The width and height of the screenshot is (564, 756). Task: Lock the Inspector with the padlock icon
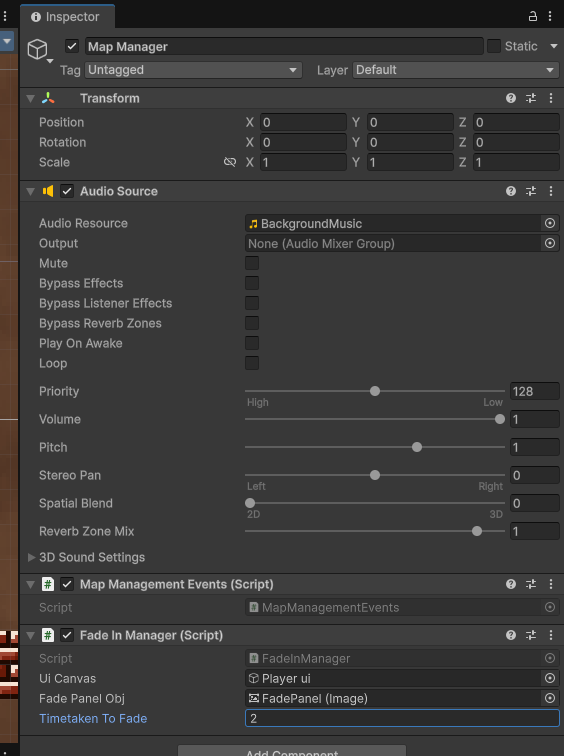(532, 16)
